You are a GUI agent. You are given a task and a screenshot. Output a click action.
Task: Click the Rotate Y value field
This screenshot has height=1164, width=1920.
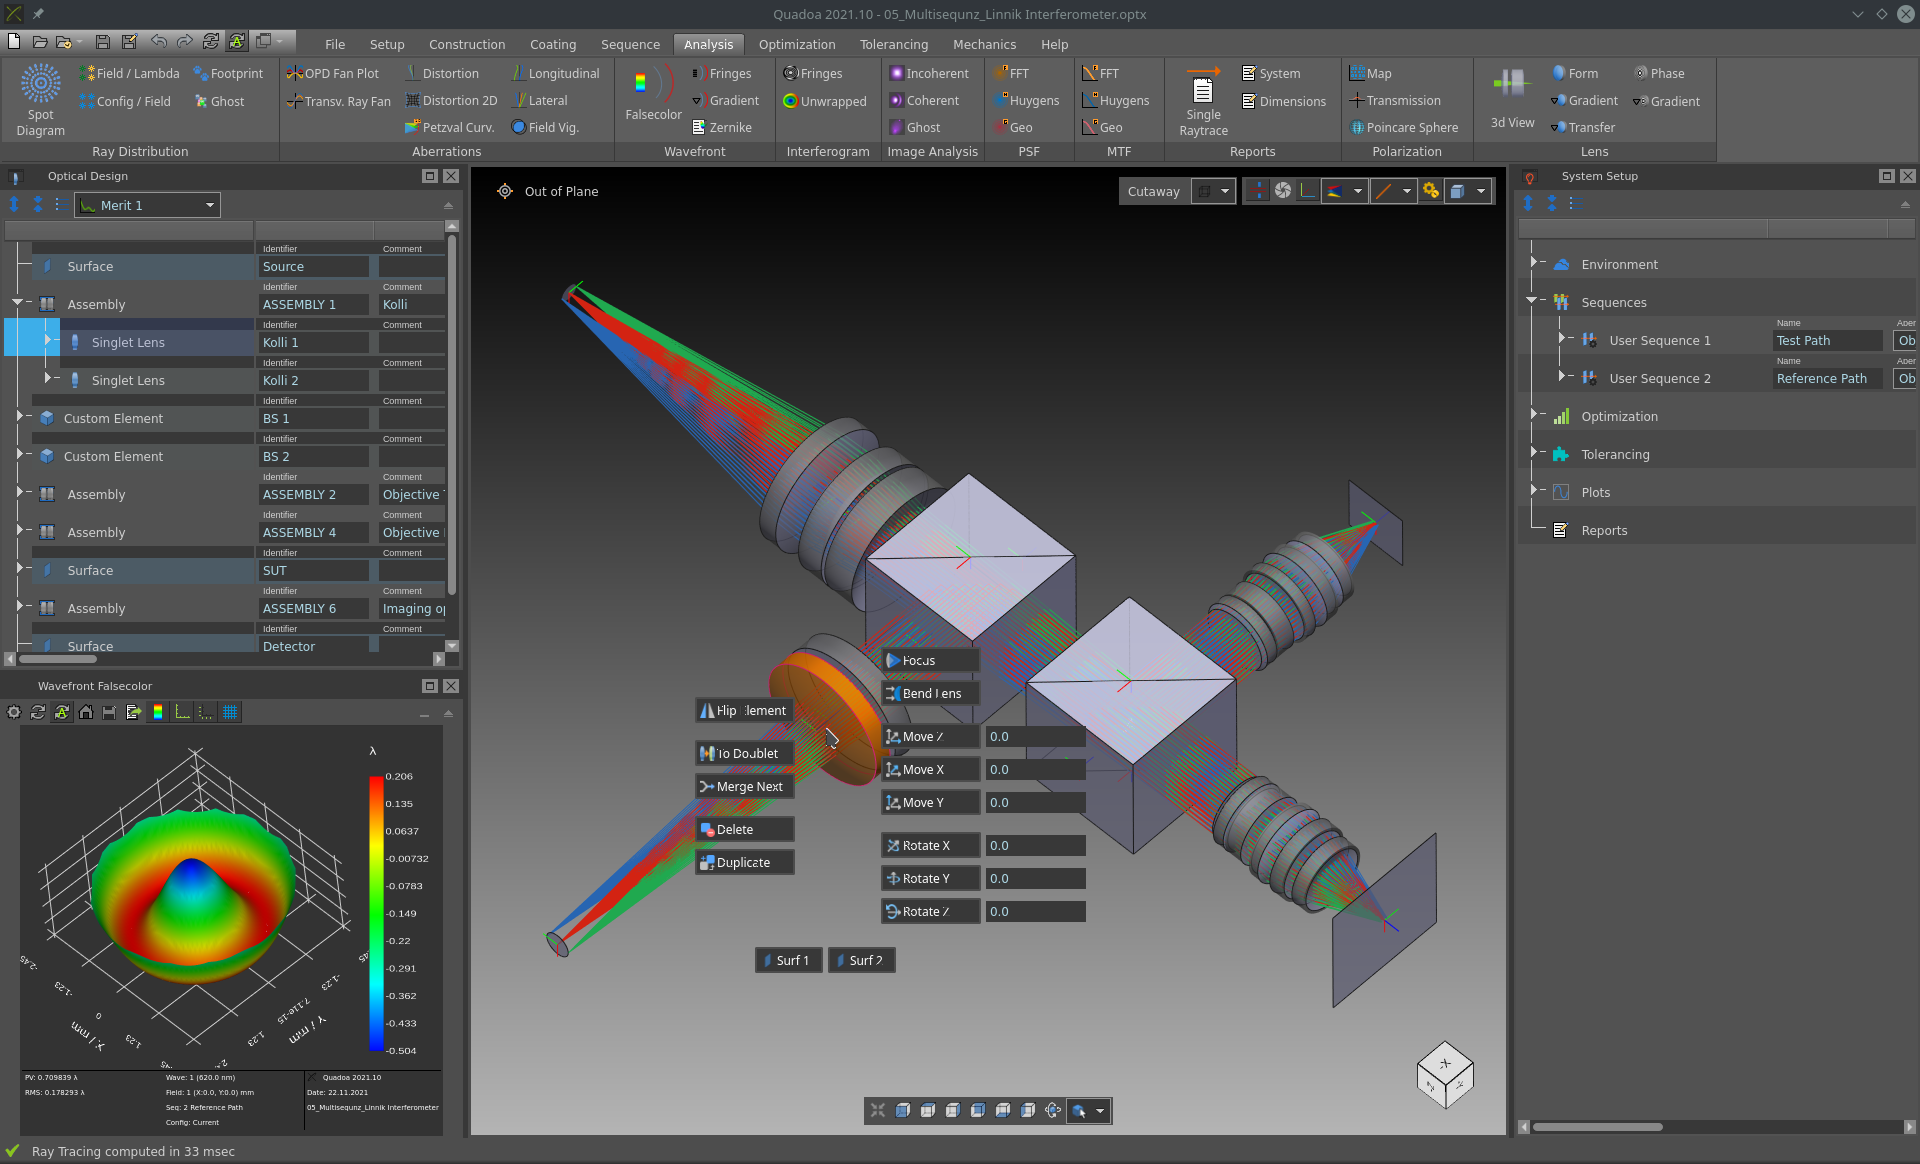click(1035, 879)
